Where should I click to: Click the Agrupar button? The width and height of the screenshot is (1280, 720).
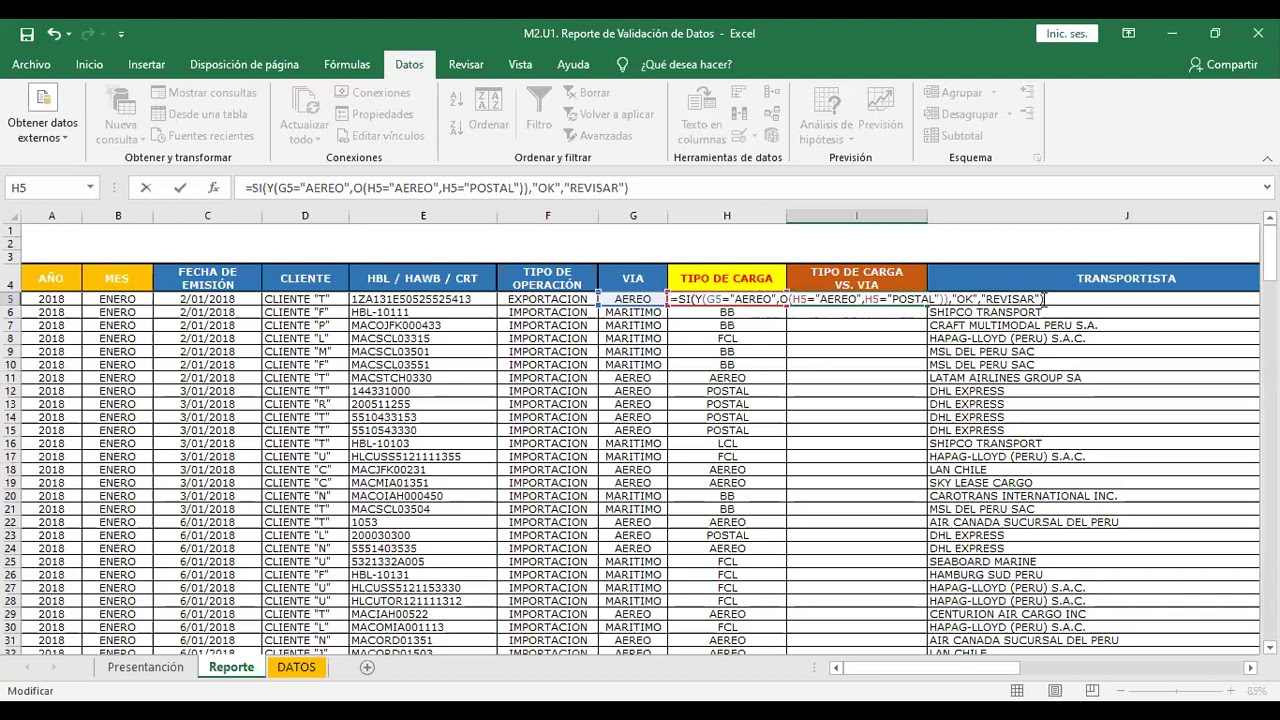coord(954,93)
